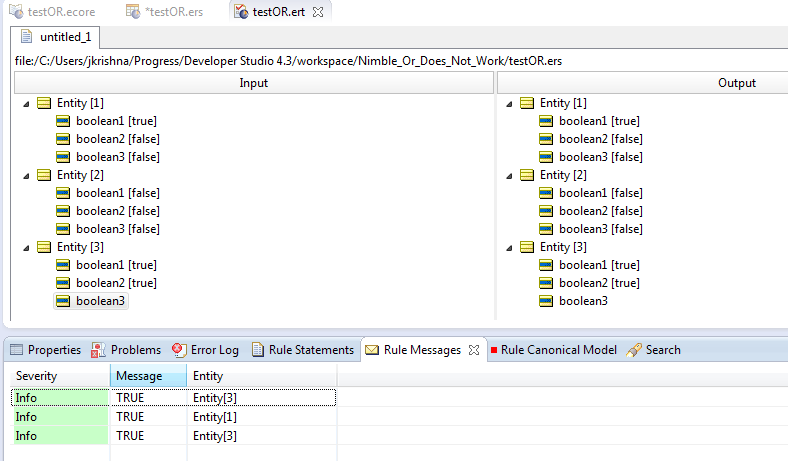Image resolution: width=788 pixels, height=461 pixels.
Task: Collapse Entity [1] in Output tree
Action: (509, 104)
